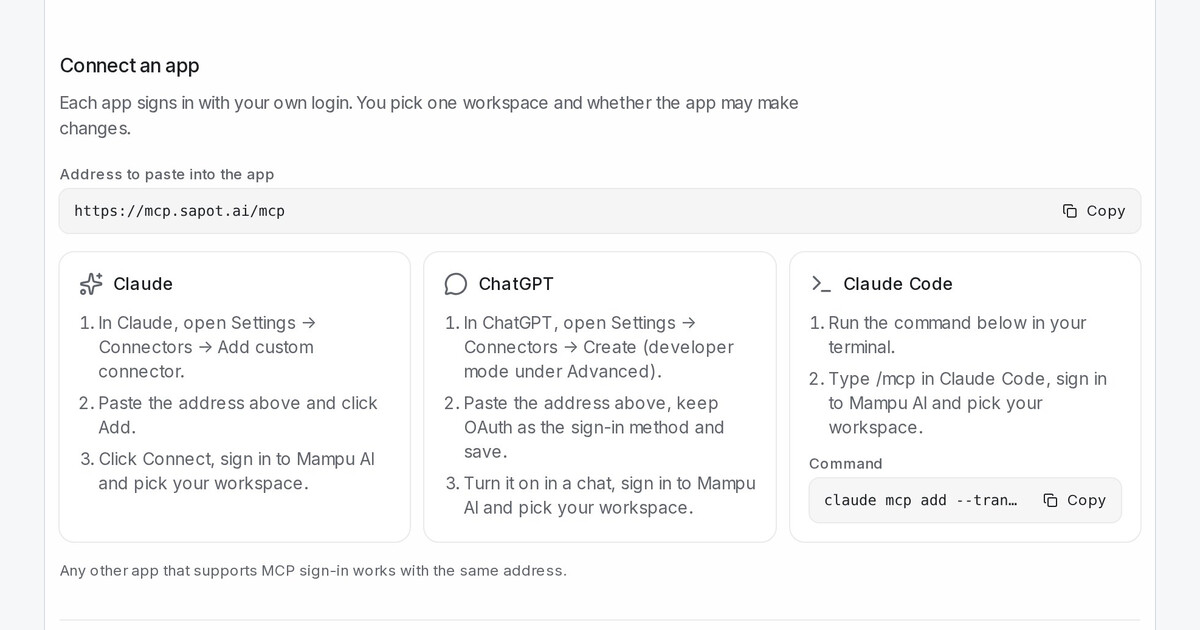This screenshot has width=1200, height=630.
Task: Click ChatGPT step 'In ChatGPT, open Settings'
Action: coord(599,347)
